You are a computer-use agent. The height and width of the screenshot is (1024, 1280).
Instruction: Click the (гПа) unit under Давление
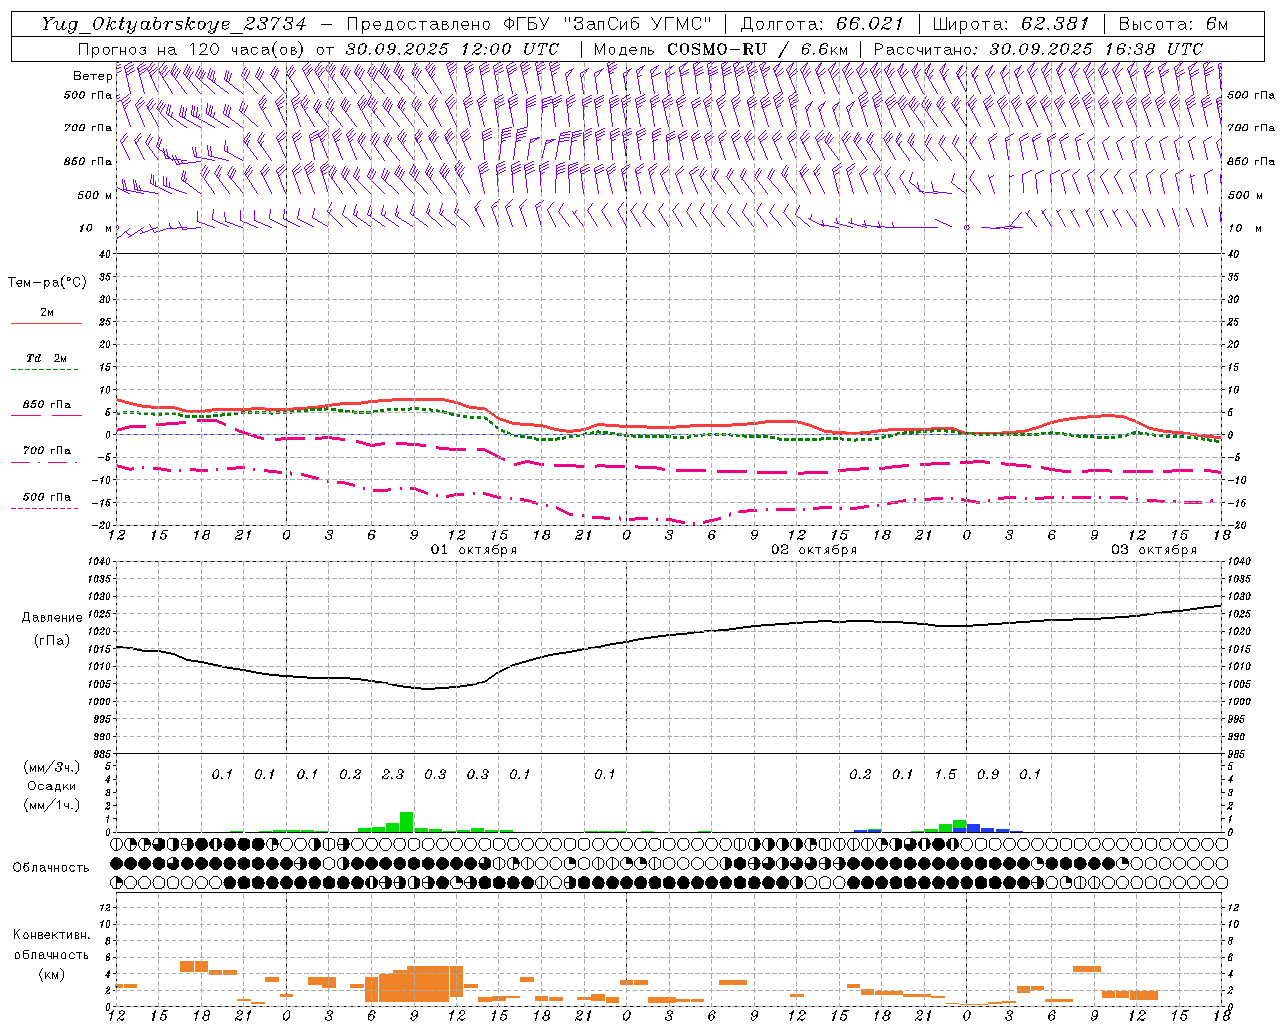51,641
